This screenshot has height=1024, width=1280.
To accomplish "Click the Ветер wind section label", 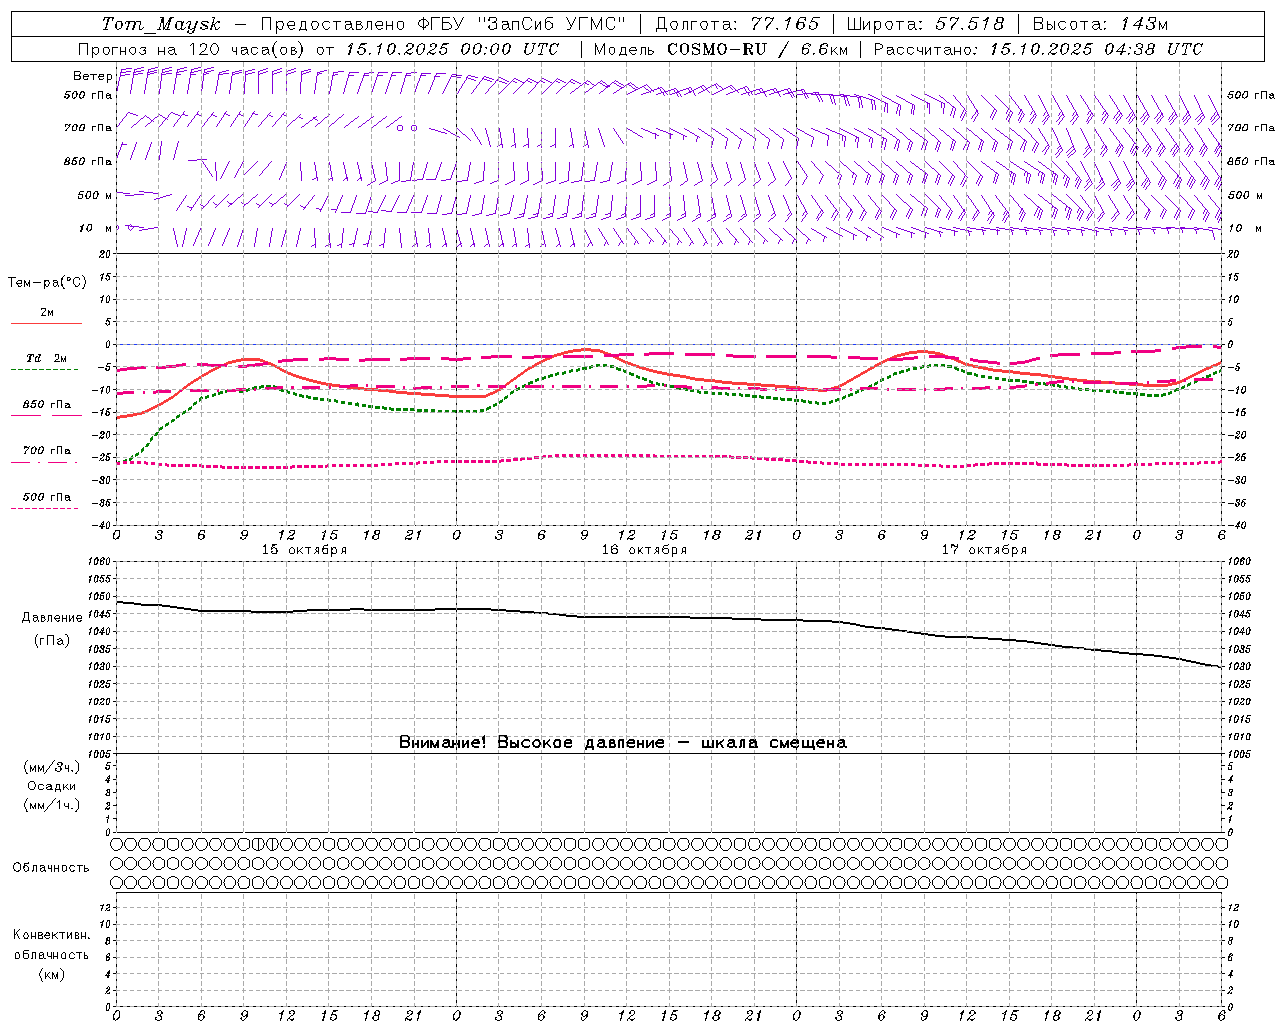I will coord(92,76).
